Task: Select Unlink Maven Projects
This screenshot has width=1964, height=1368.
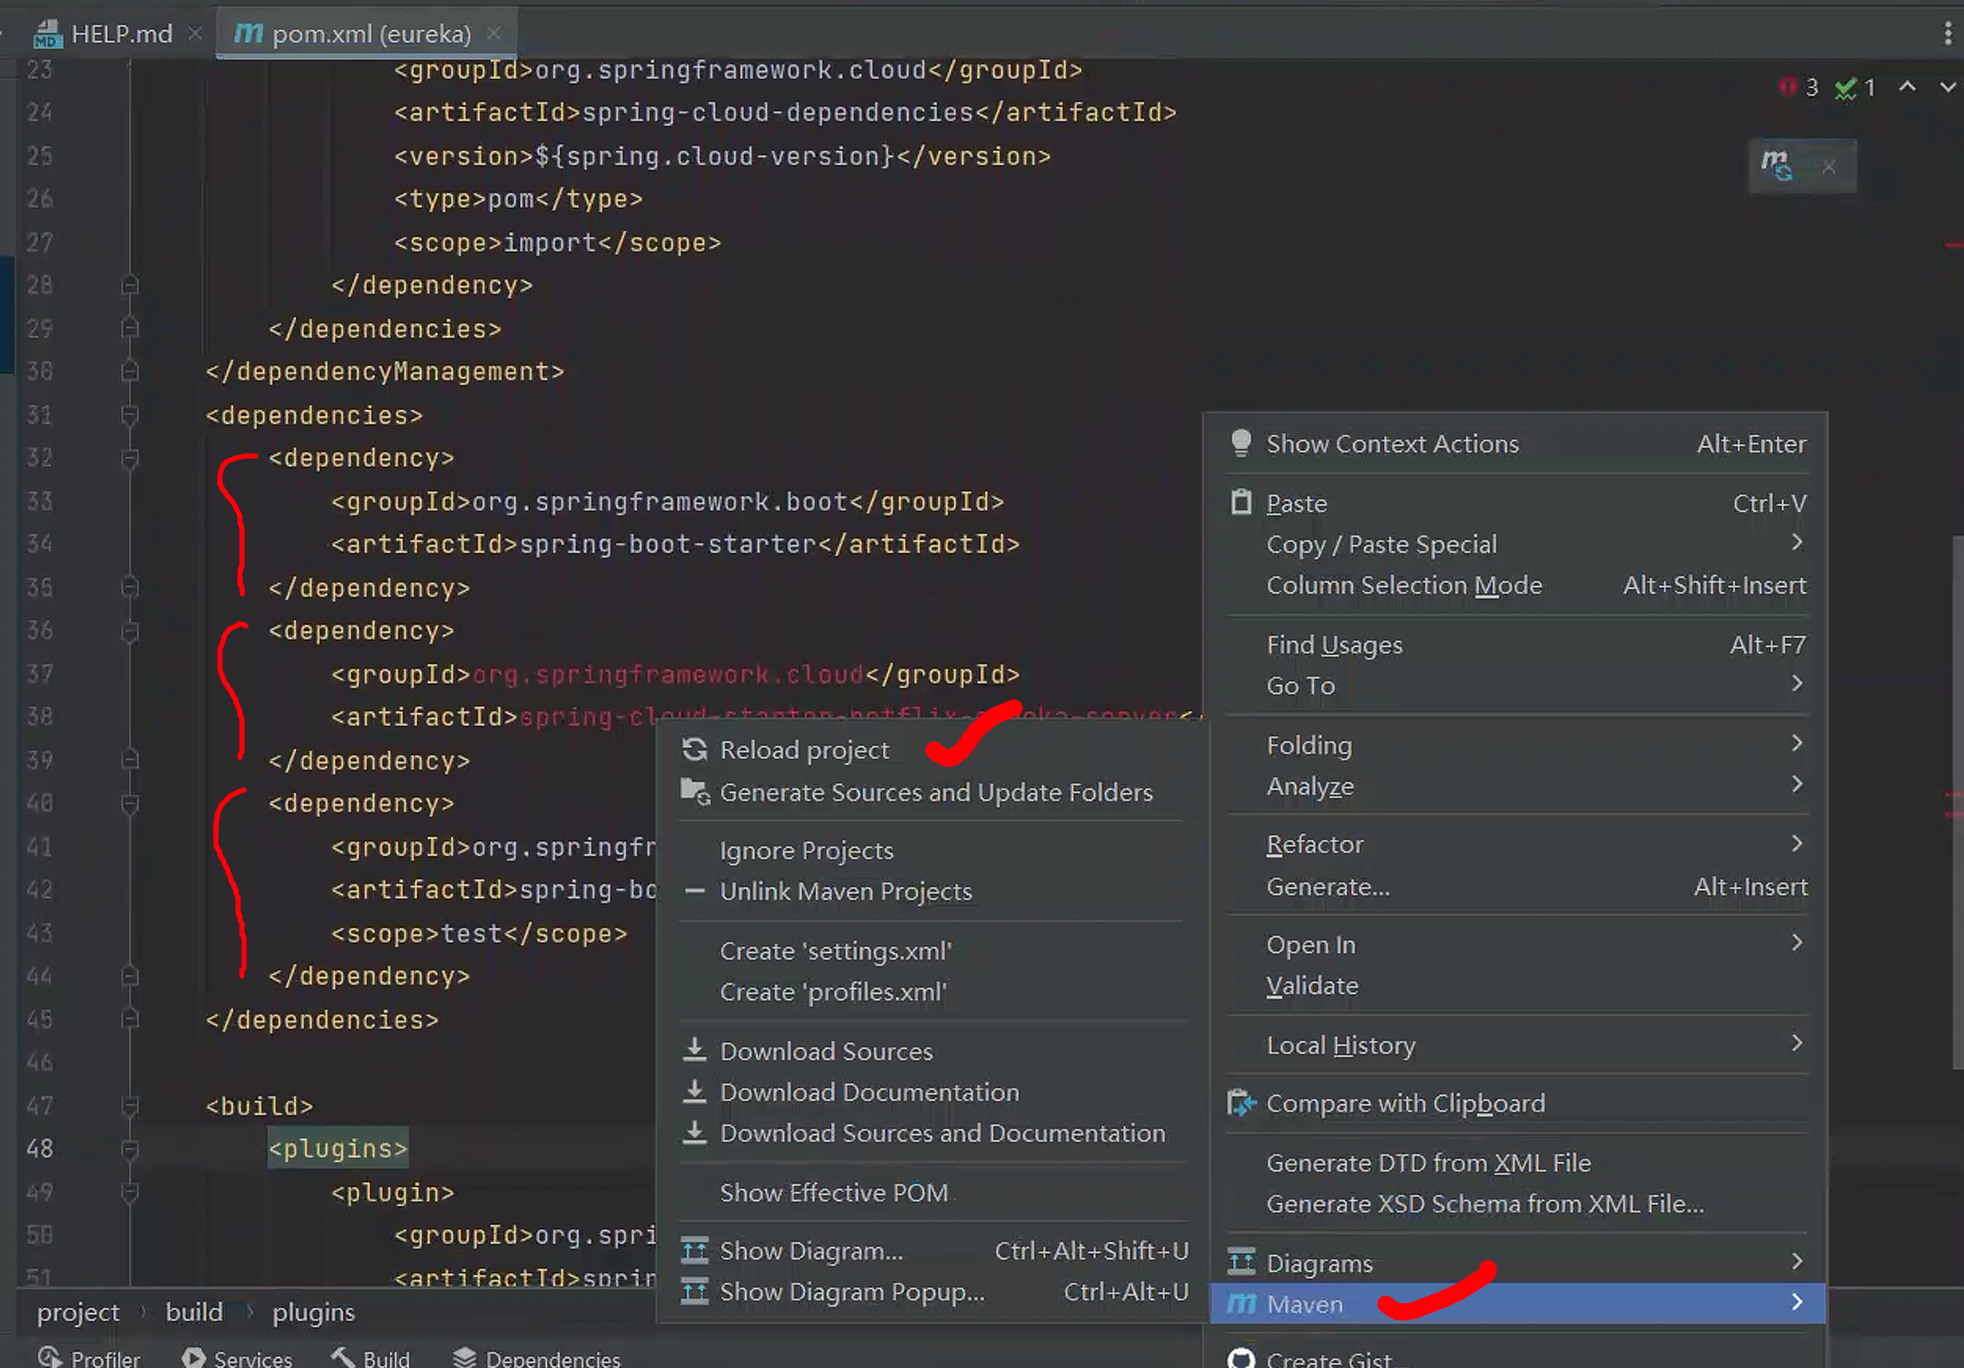Action: 846,891
